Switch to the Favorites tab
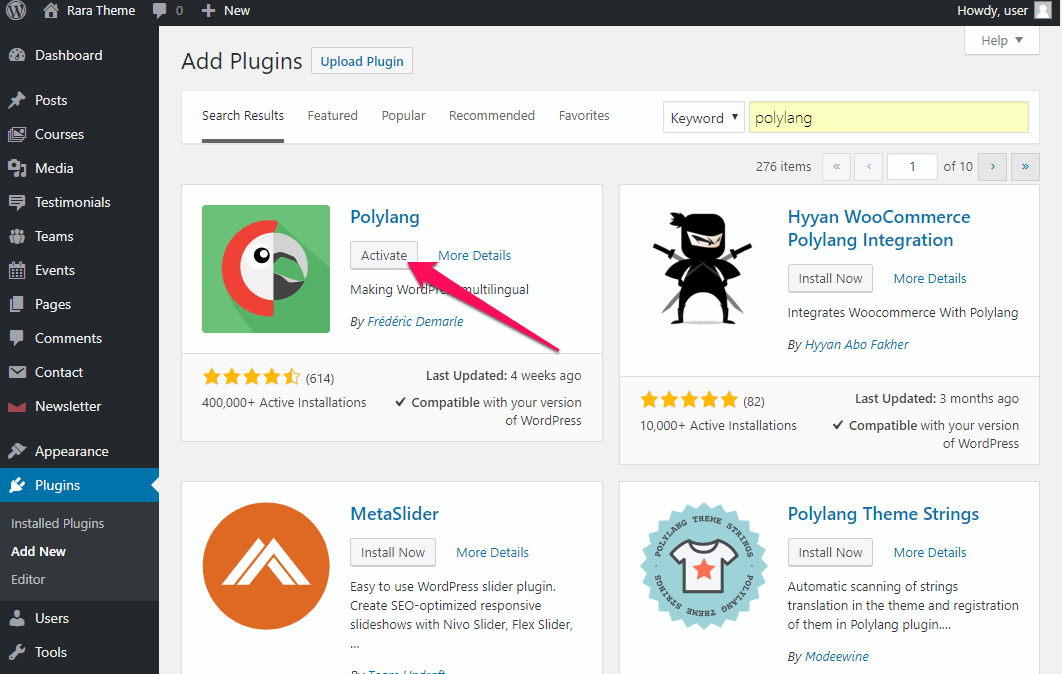Screen dimensions: 1062x674 pos(584,116)
